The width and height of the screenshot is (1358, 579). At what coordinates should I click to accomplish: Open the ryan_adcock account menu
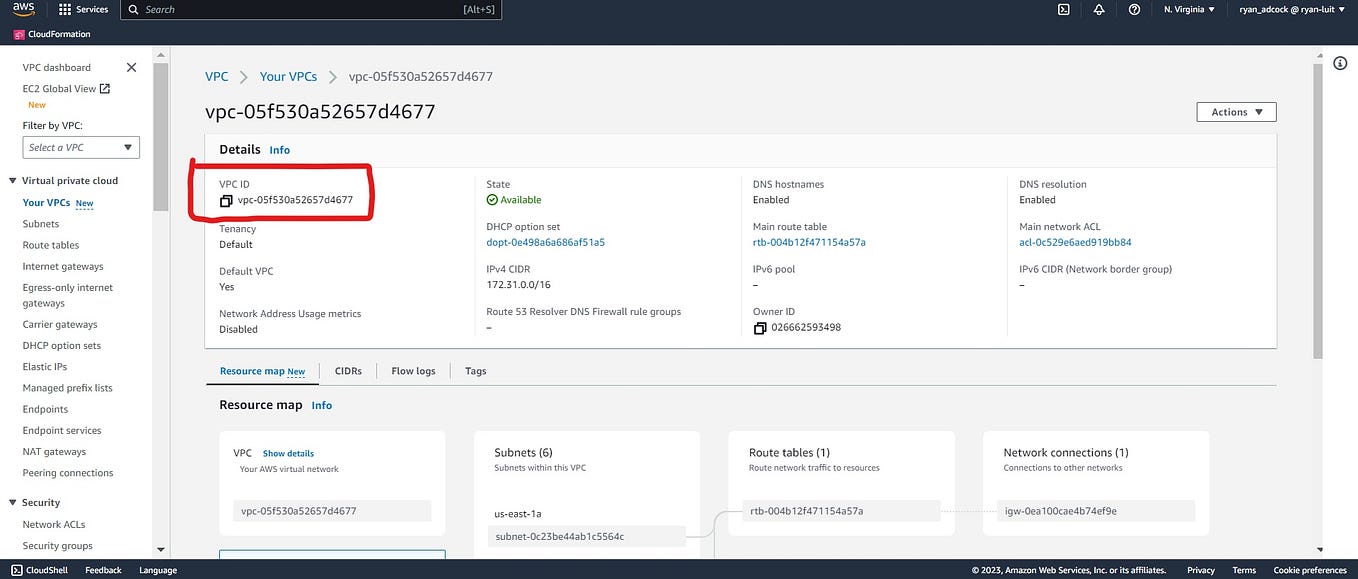click(x=1293, y=9)
